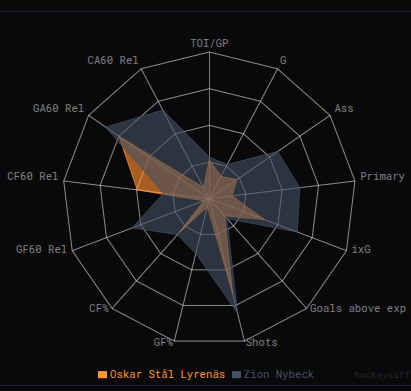Click the Ass axis label
This screenshot has height=391, width=411.
[344, 108]
